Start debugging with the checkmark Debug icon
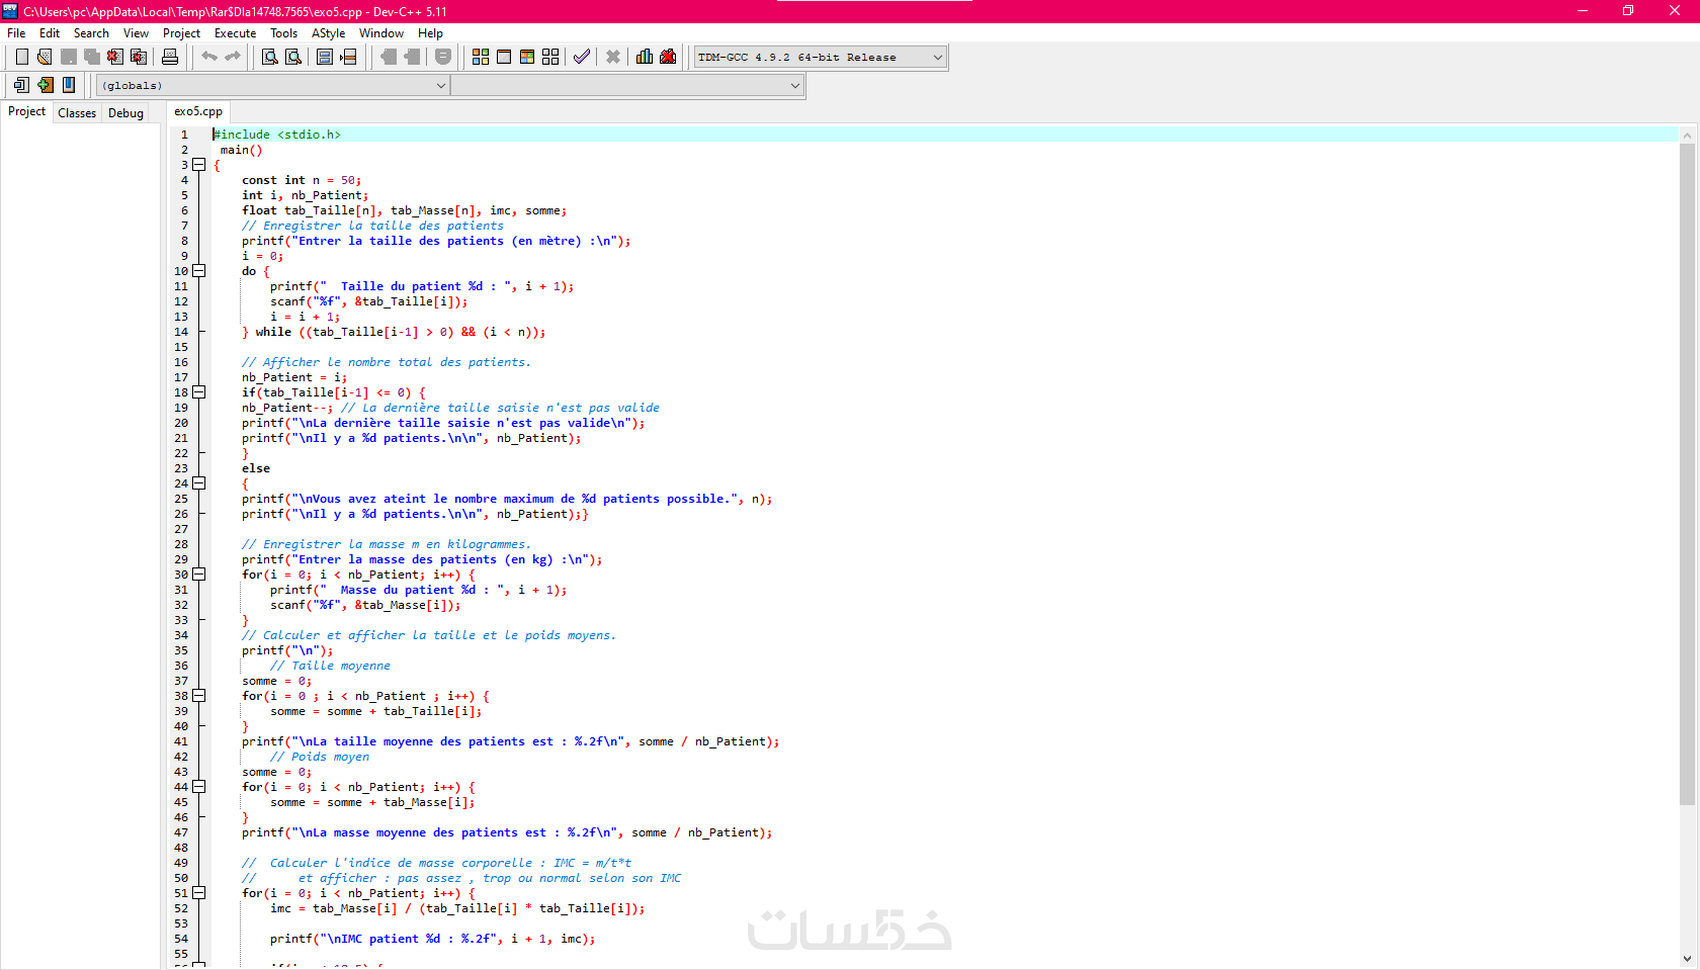This screenshot has height=970, width=1700. point(581,57)
